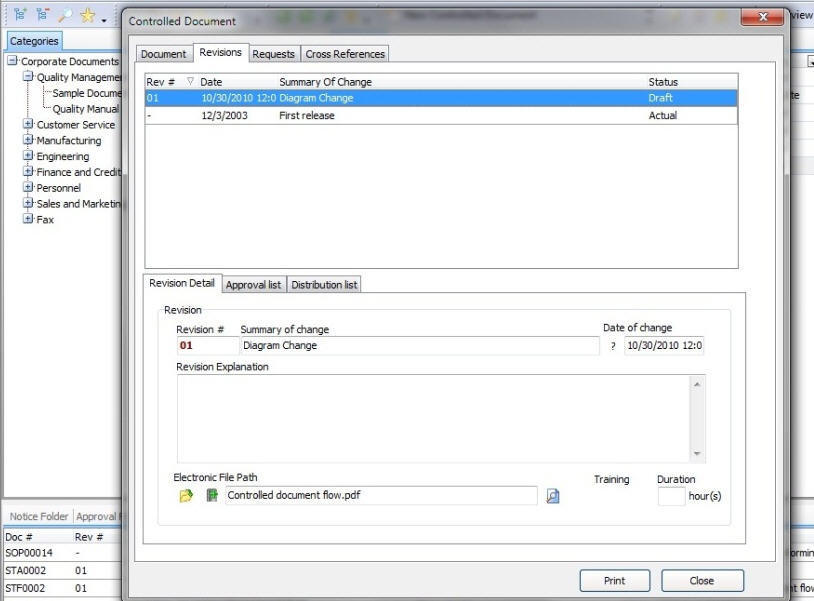
Task: Expand the Personnel tree node
Action: 28,187
